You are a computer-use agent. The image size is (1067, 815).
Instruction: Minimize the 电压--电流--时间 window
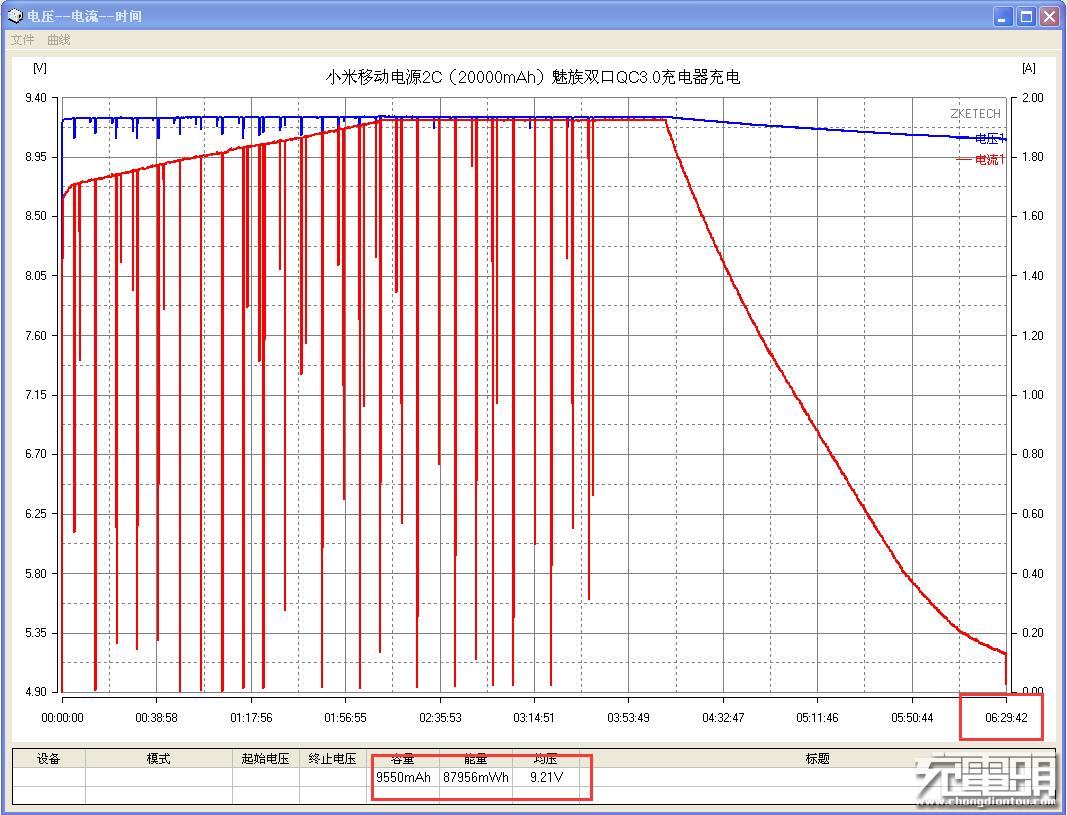click(x=1002, y=16)
